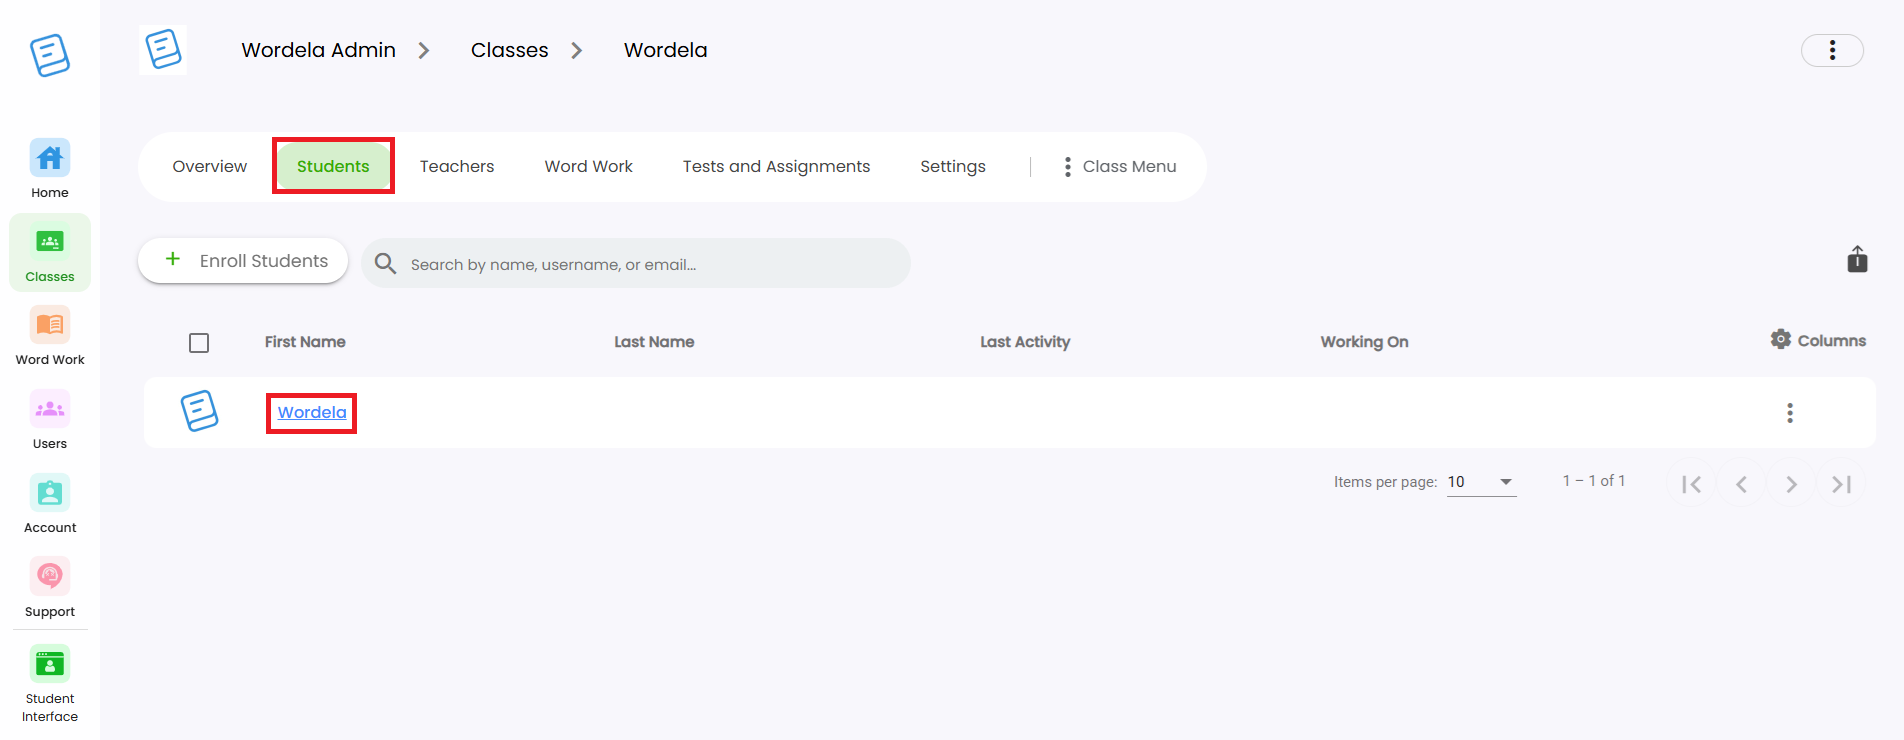Open Account in the sidebar

pos(50,504)
